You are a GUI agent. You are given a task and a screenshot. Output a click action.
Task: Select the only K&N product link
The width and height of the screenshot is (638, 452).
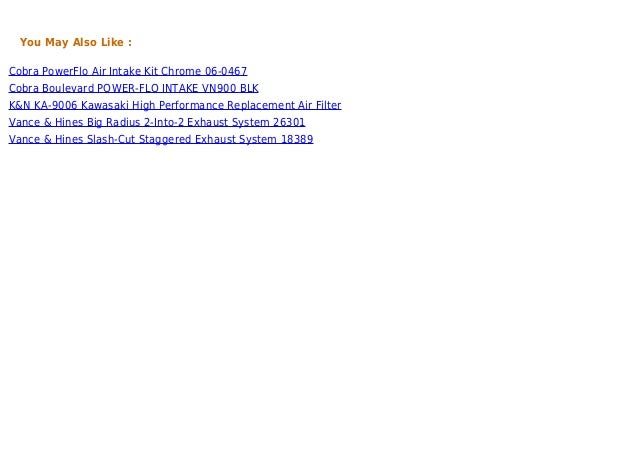175,105
